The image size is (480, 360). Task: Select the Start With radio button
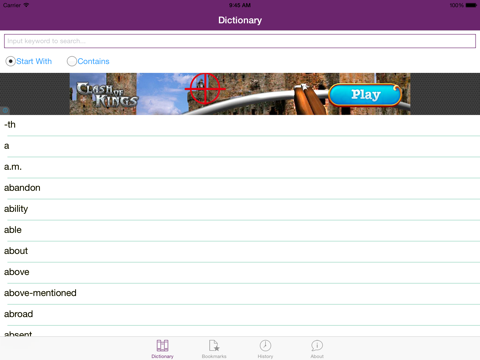click(10, 61)
